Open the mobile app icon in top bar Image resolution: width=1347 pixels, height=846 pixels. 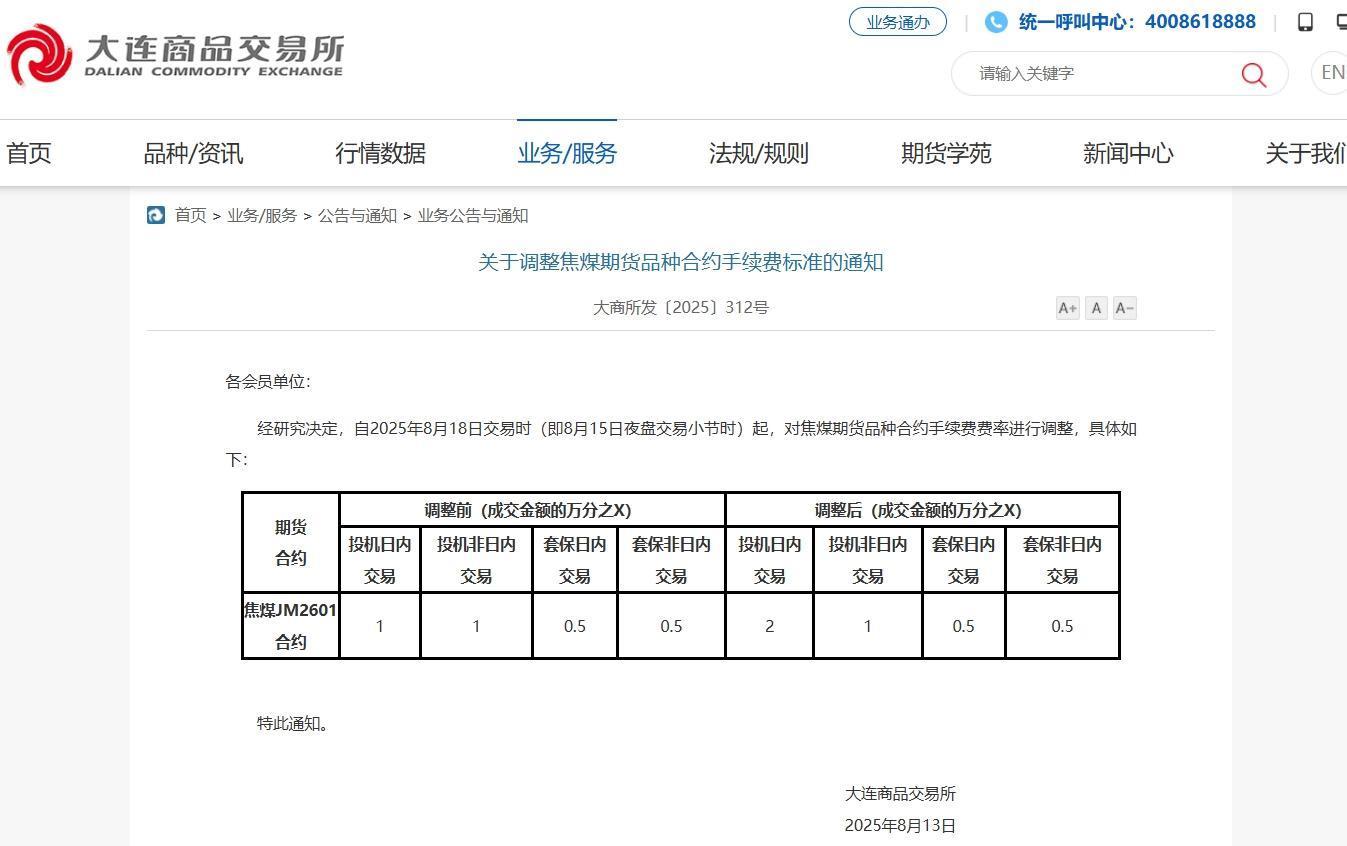click(1303, 21)
